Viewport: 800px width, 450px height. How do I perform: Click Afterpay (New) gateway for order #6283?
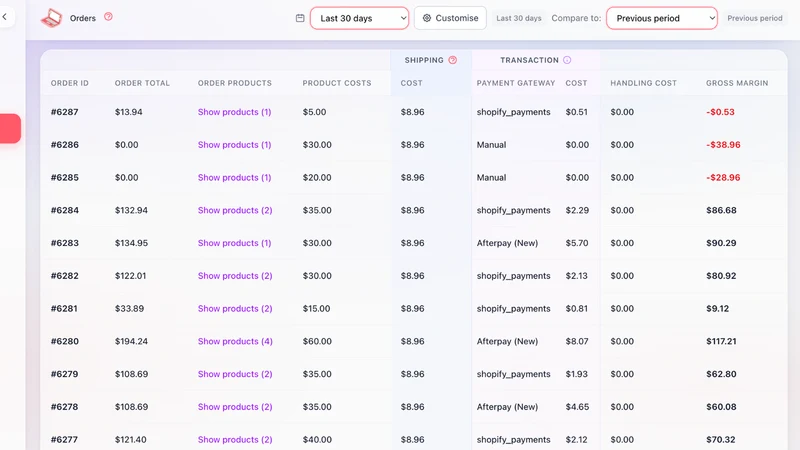coord(507,243)
